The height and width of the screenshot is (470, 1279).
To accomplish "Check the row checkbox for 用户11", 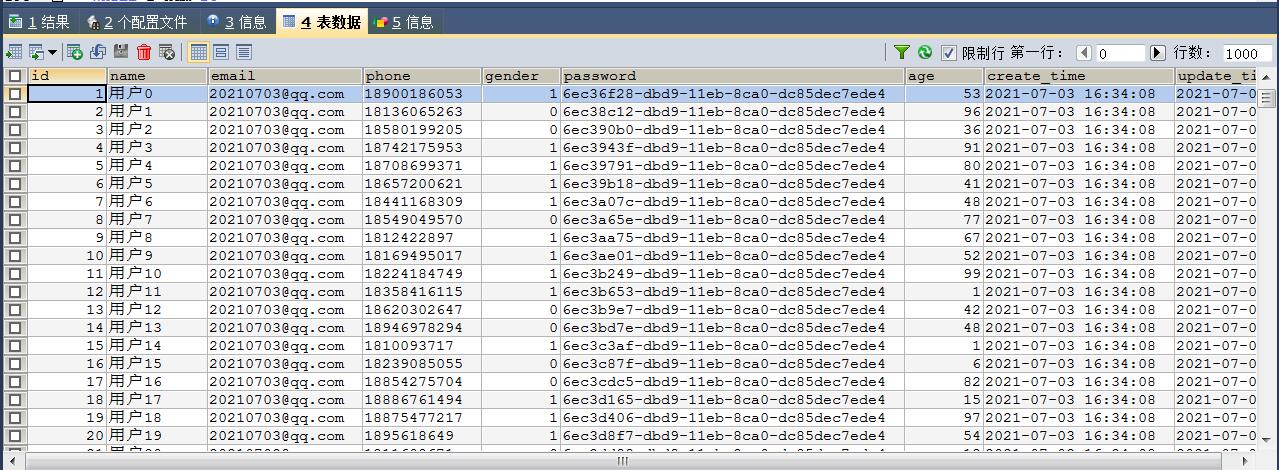I will pos(14,292).
